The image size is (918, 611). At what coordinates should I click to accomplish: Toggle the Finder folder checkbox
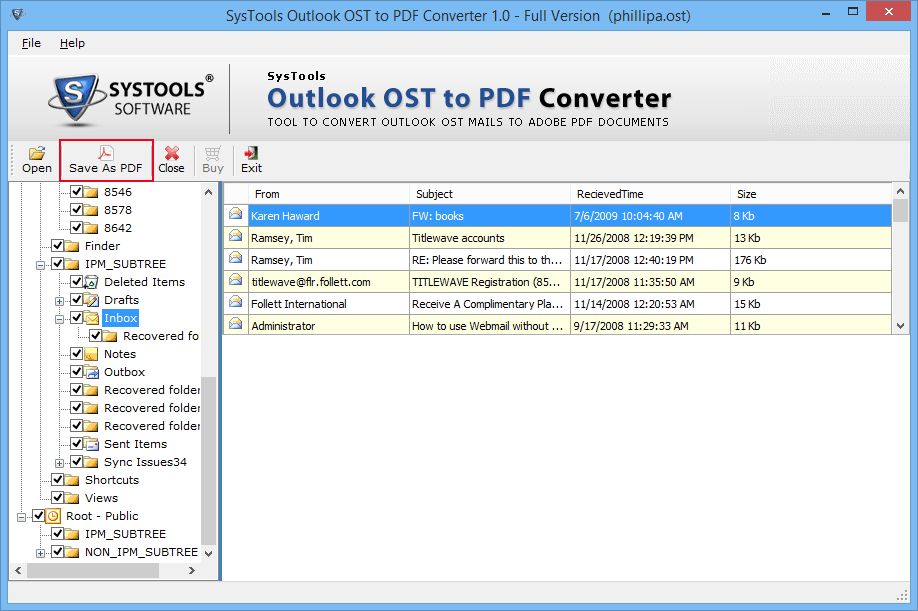(x=57, y=245)
